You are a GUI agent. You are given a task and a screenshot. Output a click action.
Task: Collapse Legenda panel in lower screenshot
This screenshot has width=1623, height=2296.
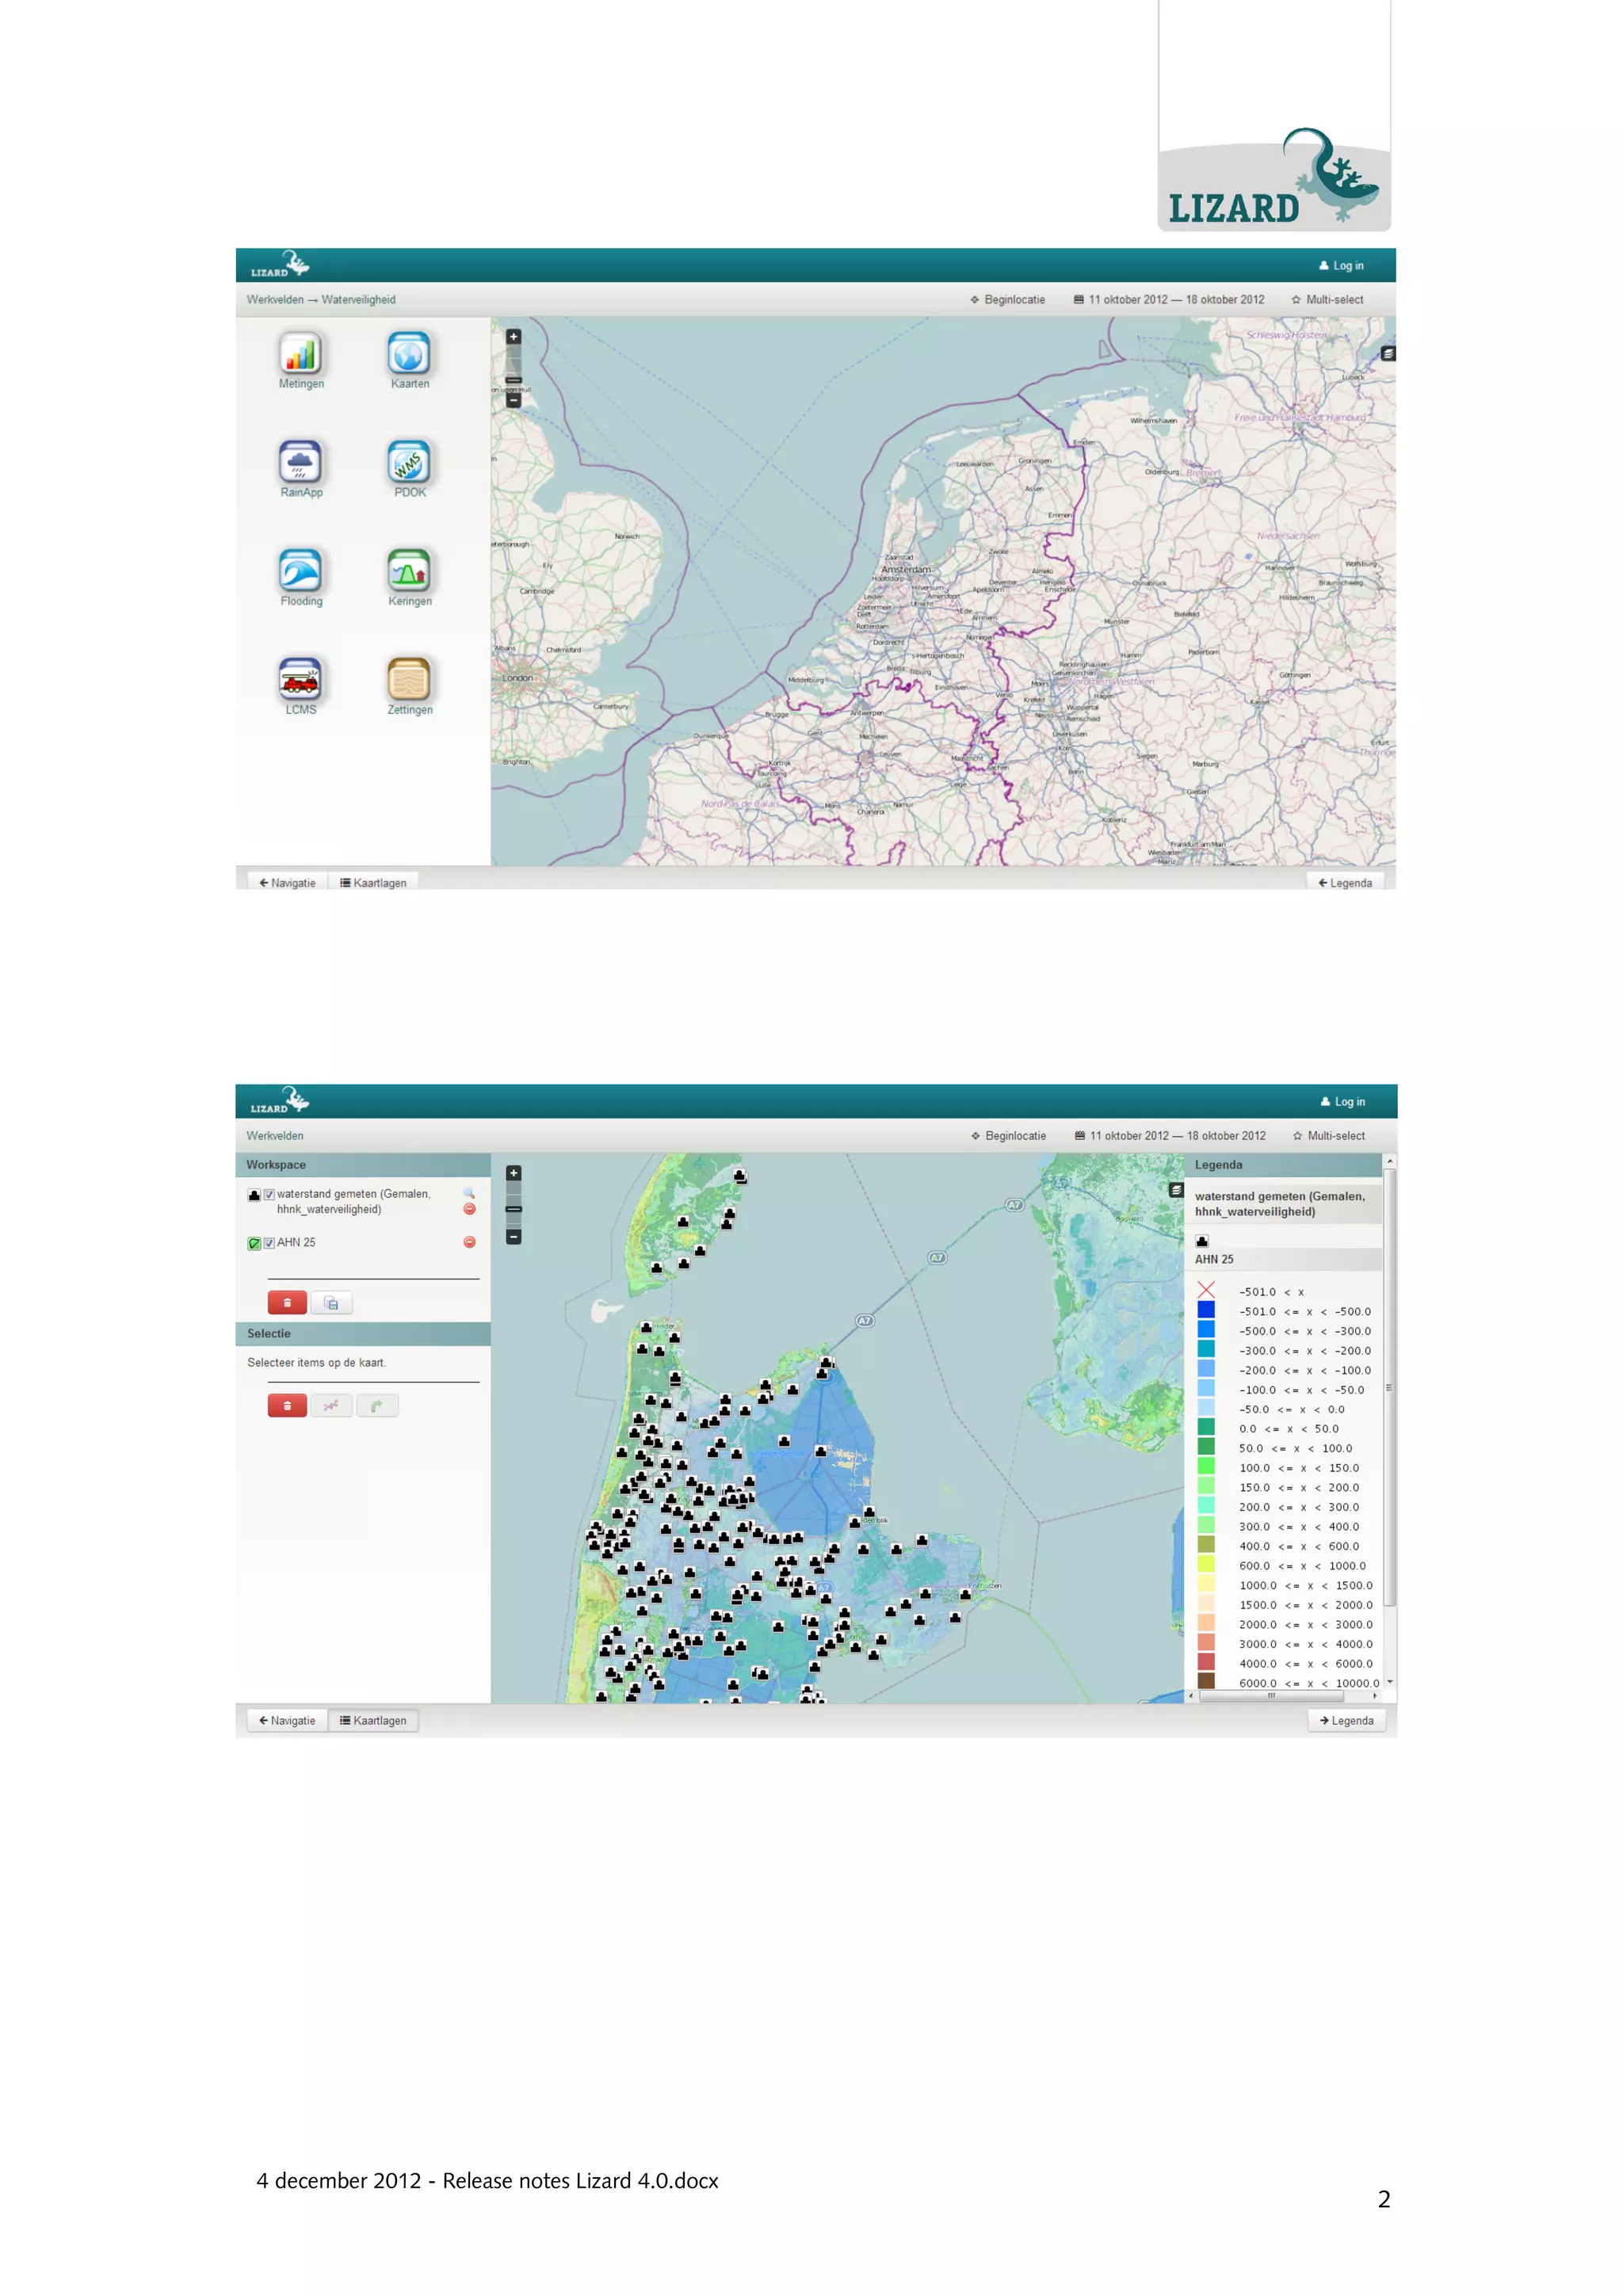1346,1721
